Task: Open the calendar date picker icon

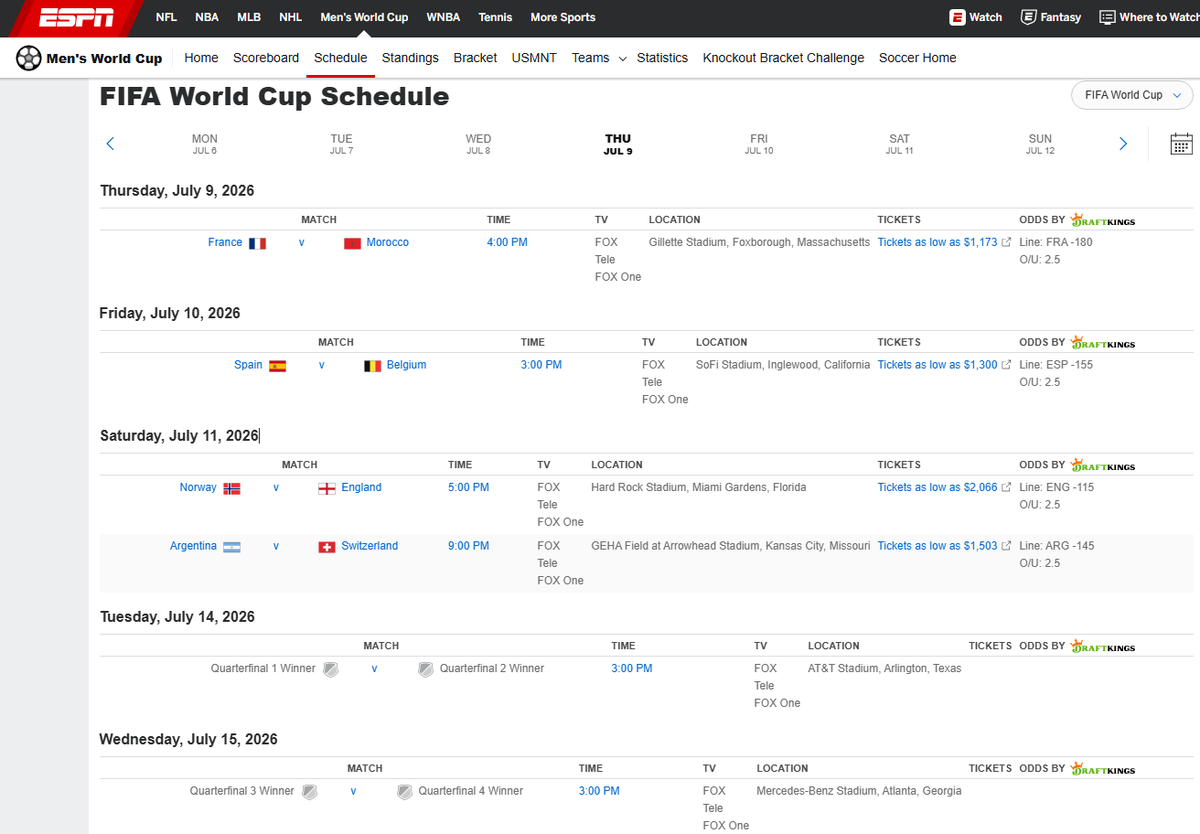Action: 1181,144
